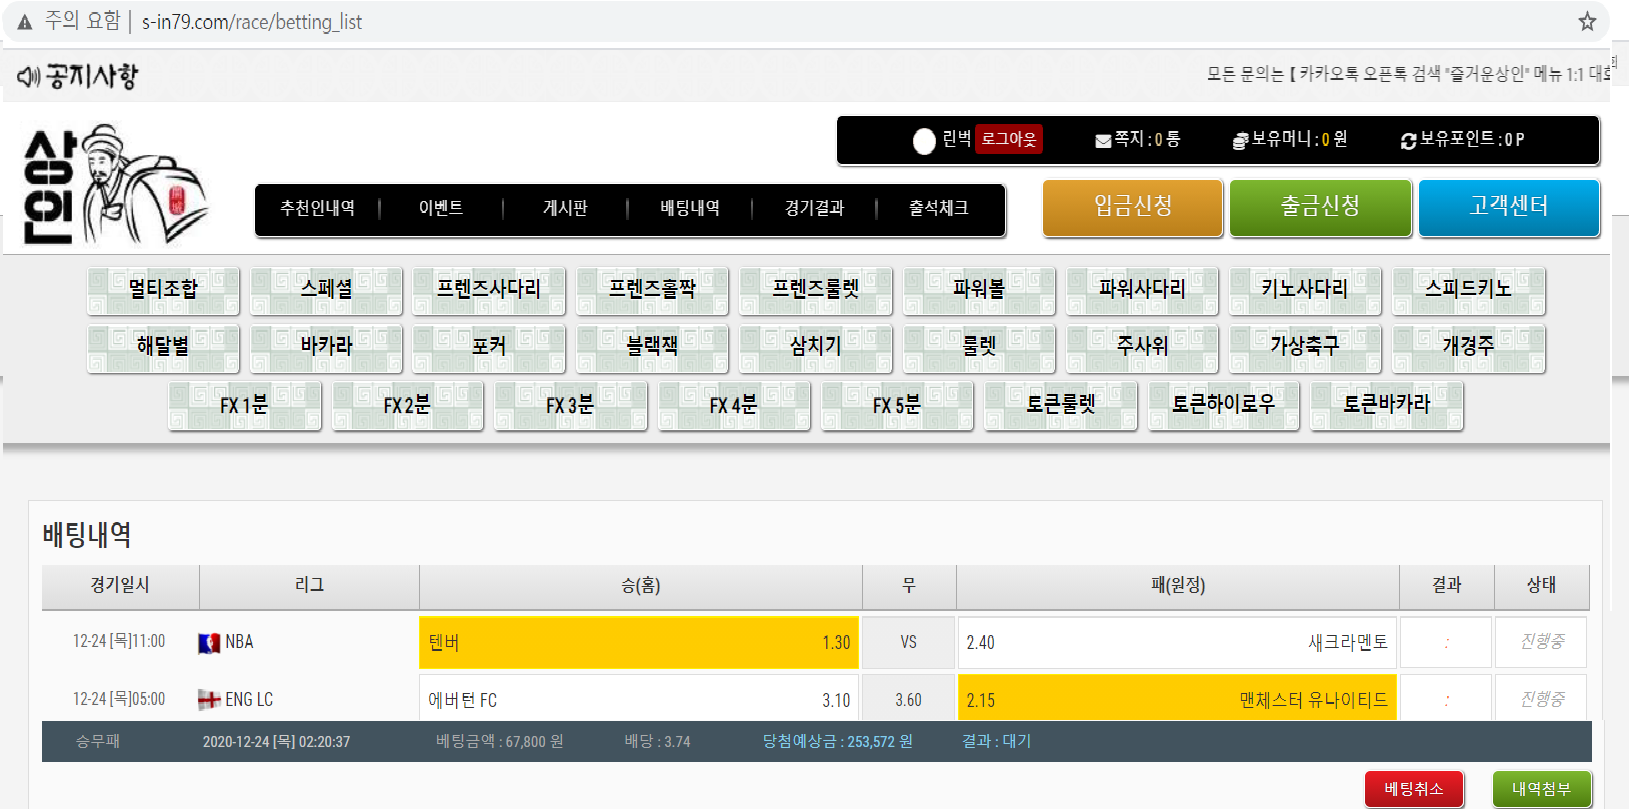This screenshot has height=809, width=1629.
Task: Open the 고객센터 customer center
Action: pyautogui.click(x=1508, y=207)
